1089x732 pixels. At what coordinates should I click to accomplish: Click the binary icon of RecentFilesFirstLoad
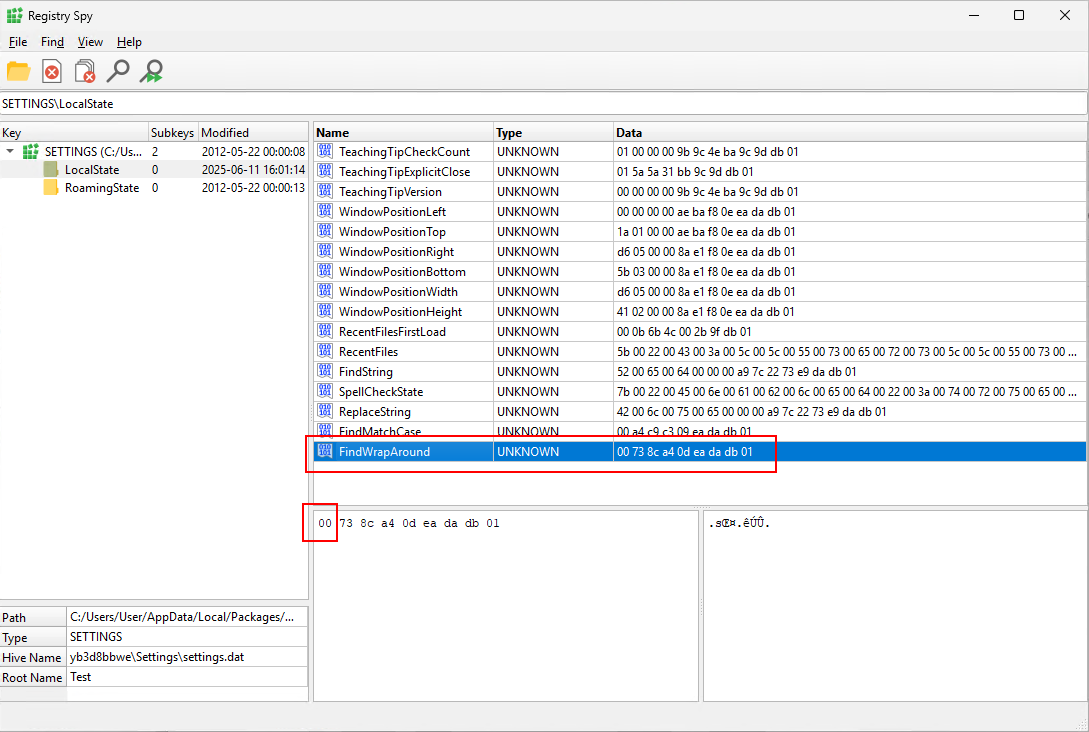[x=325, y=331]
